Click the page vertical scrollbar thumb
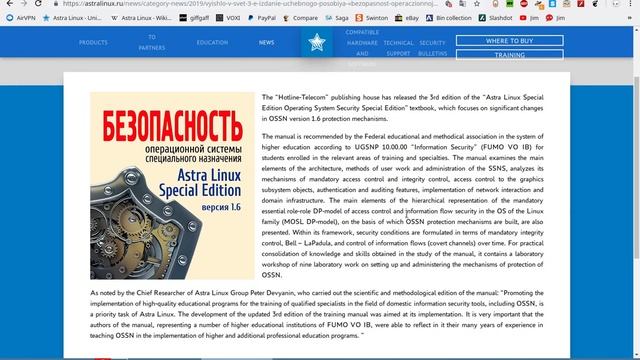 pos(636,167)
